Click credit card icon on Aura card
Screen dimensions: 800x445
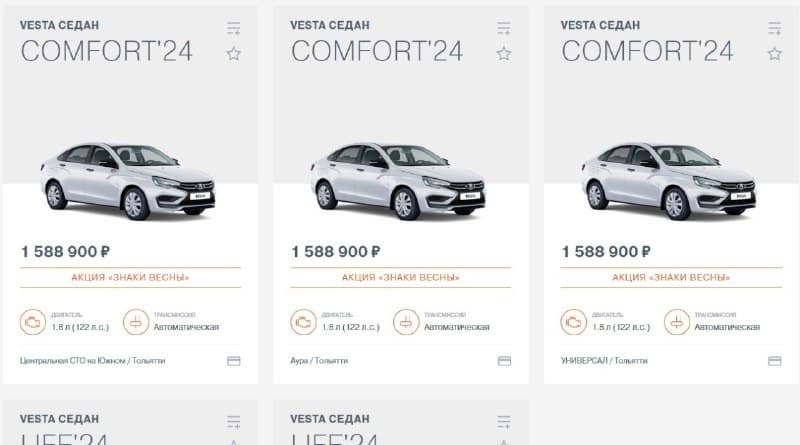coord(504,361)
